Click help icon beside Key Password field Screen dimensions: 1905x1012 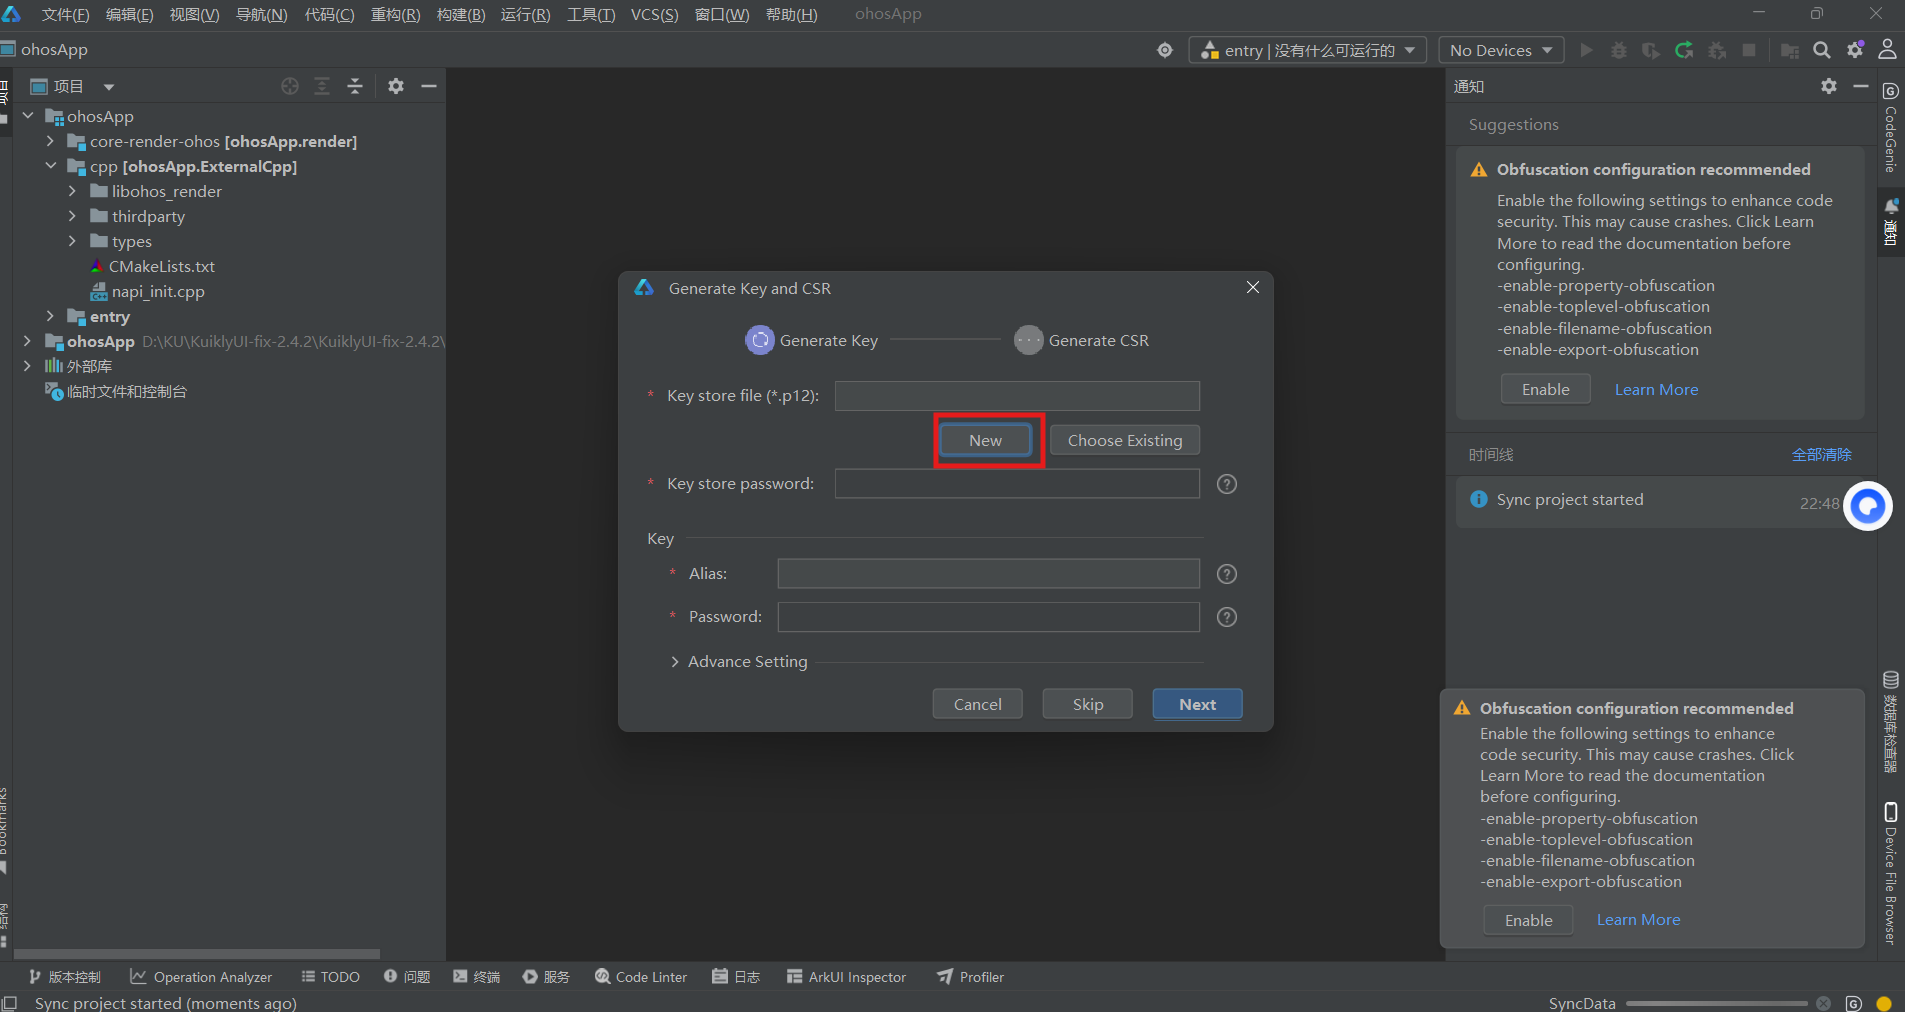tap(1227, 617)
